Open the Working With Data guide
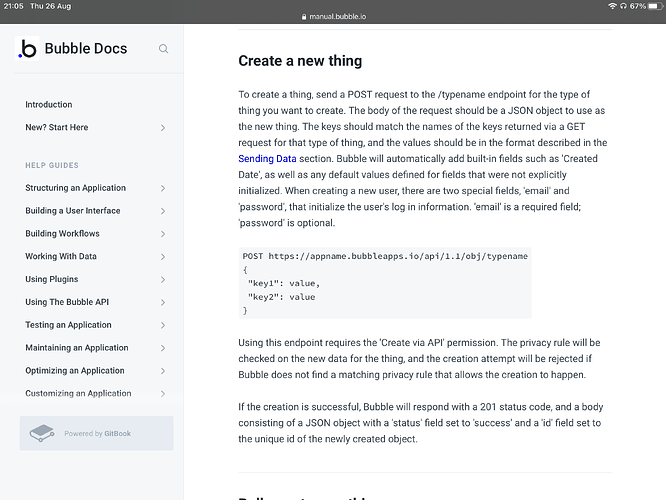666x500 pixels. tap(61, 257)
